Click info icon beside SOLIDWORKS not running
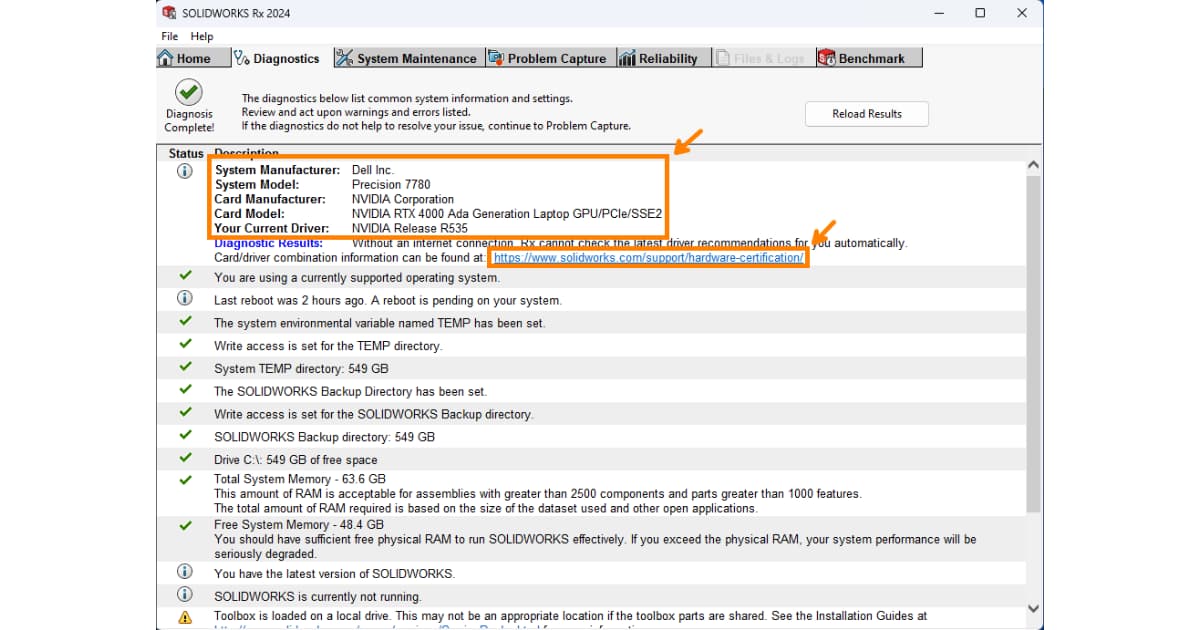This screenshot has height=630, width=1200. click(185, 595)
